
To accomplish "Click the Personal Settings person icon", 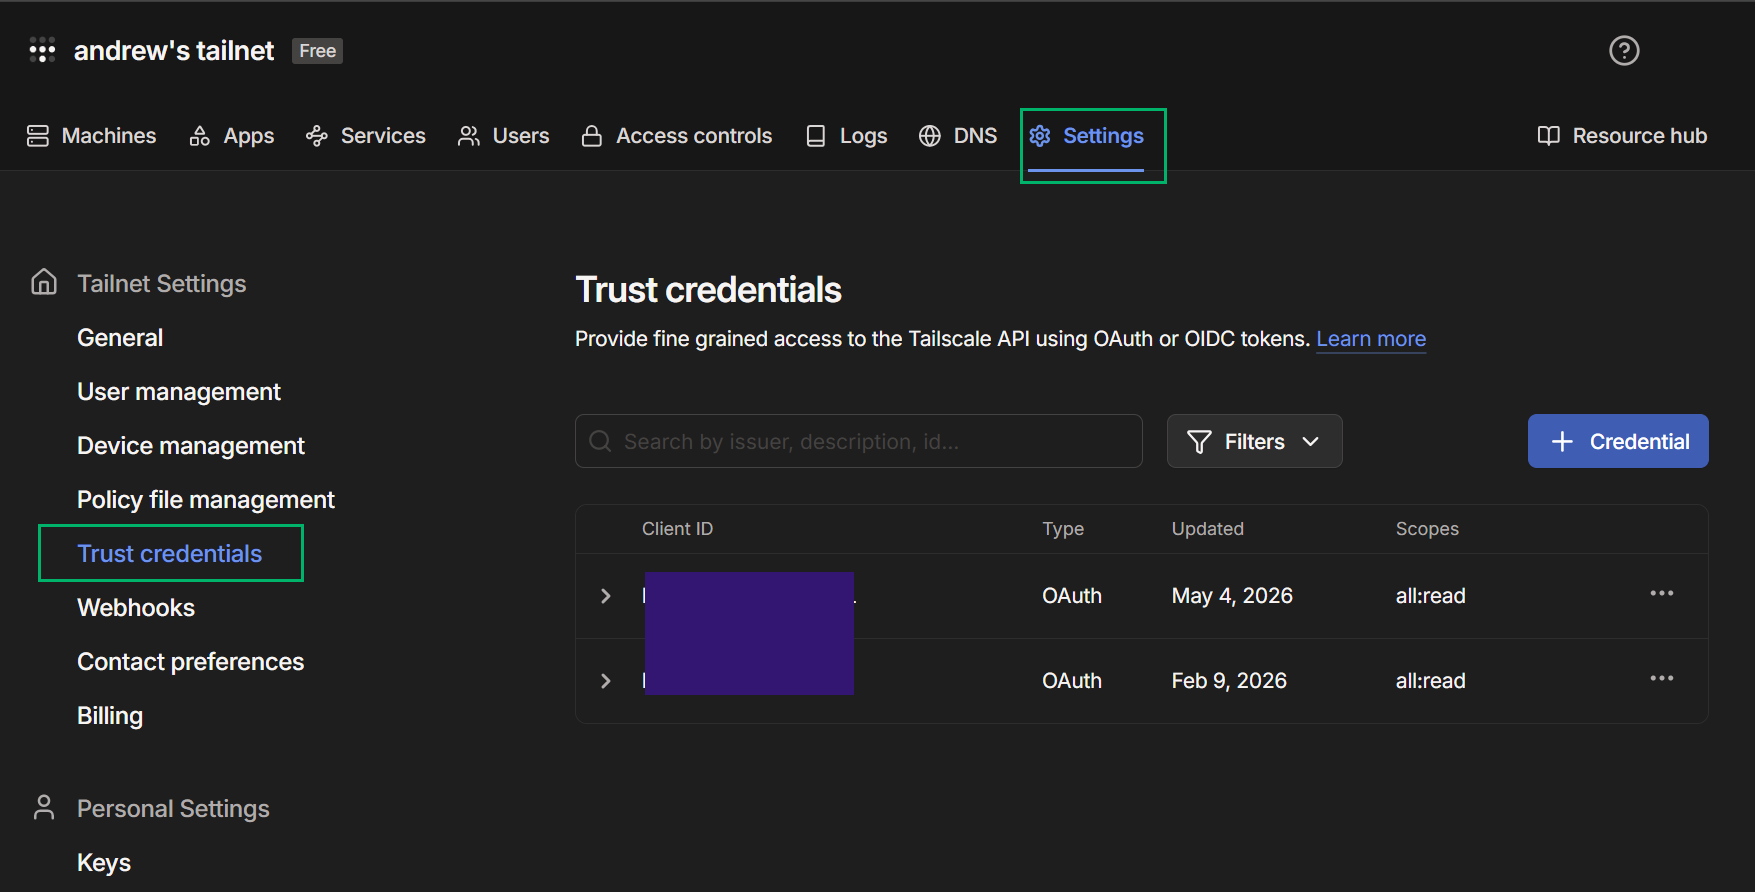I will pos(44,807).
